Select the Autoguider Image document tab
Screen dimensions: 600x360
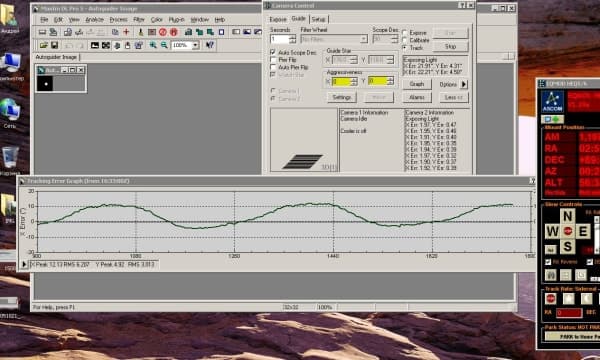[x=56, y=57]
